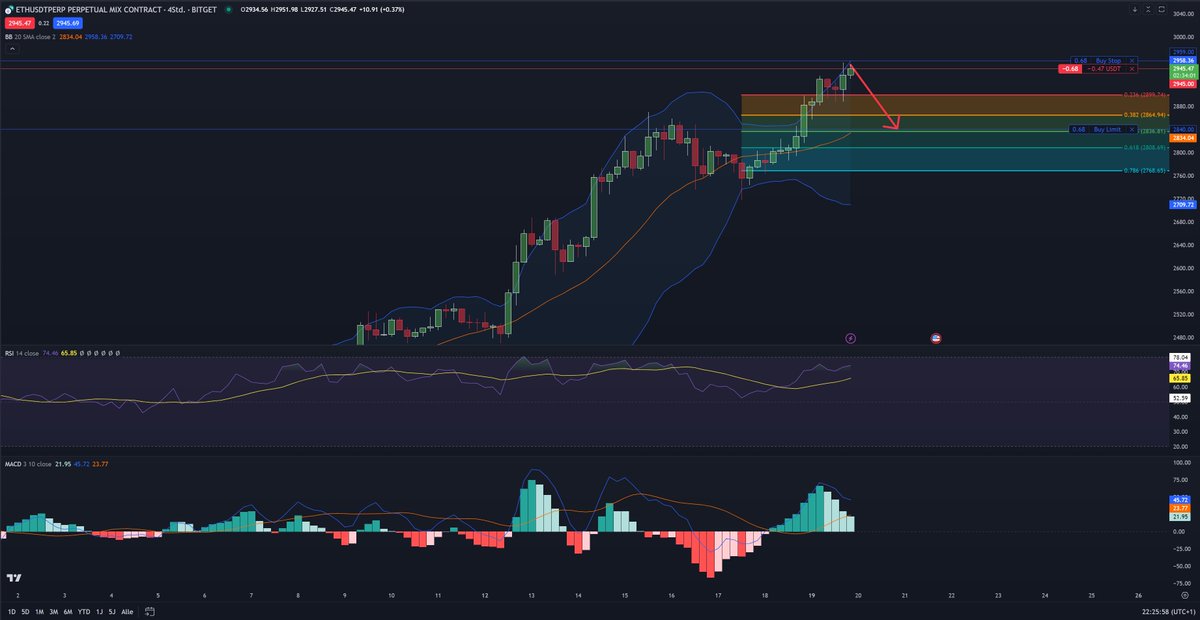The width and height of the screenshot is (1200, 620).
Task: Close the -0.47 USDT position via X
Action: coord(1132,69)
